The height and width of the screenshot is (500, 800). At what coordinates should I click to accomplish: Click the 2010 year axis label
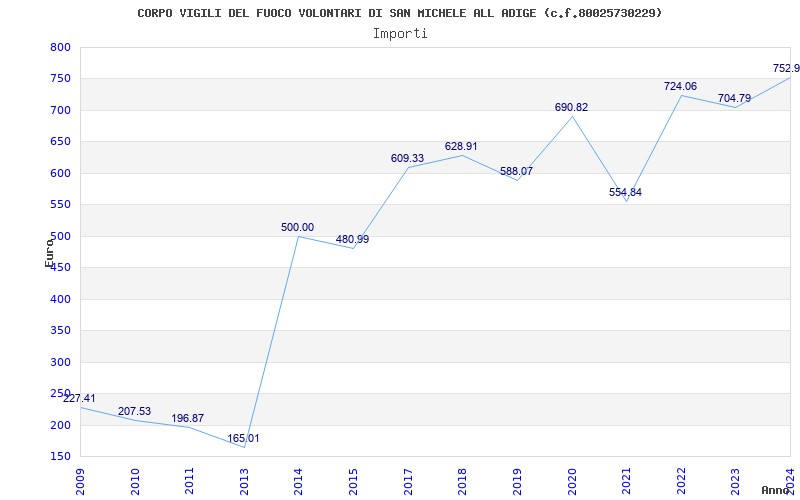(135, 481)
